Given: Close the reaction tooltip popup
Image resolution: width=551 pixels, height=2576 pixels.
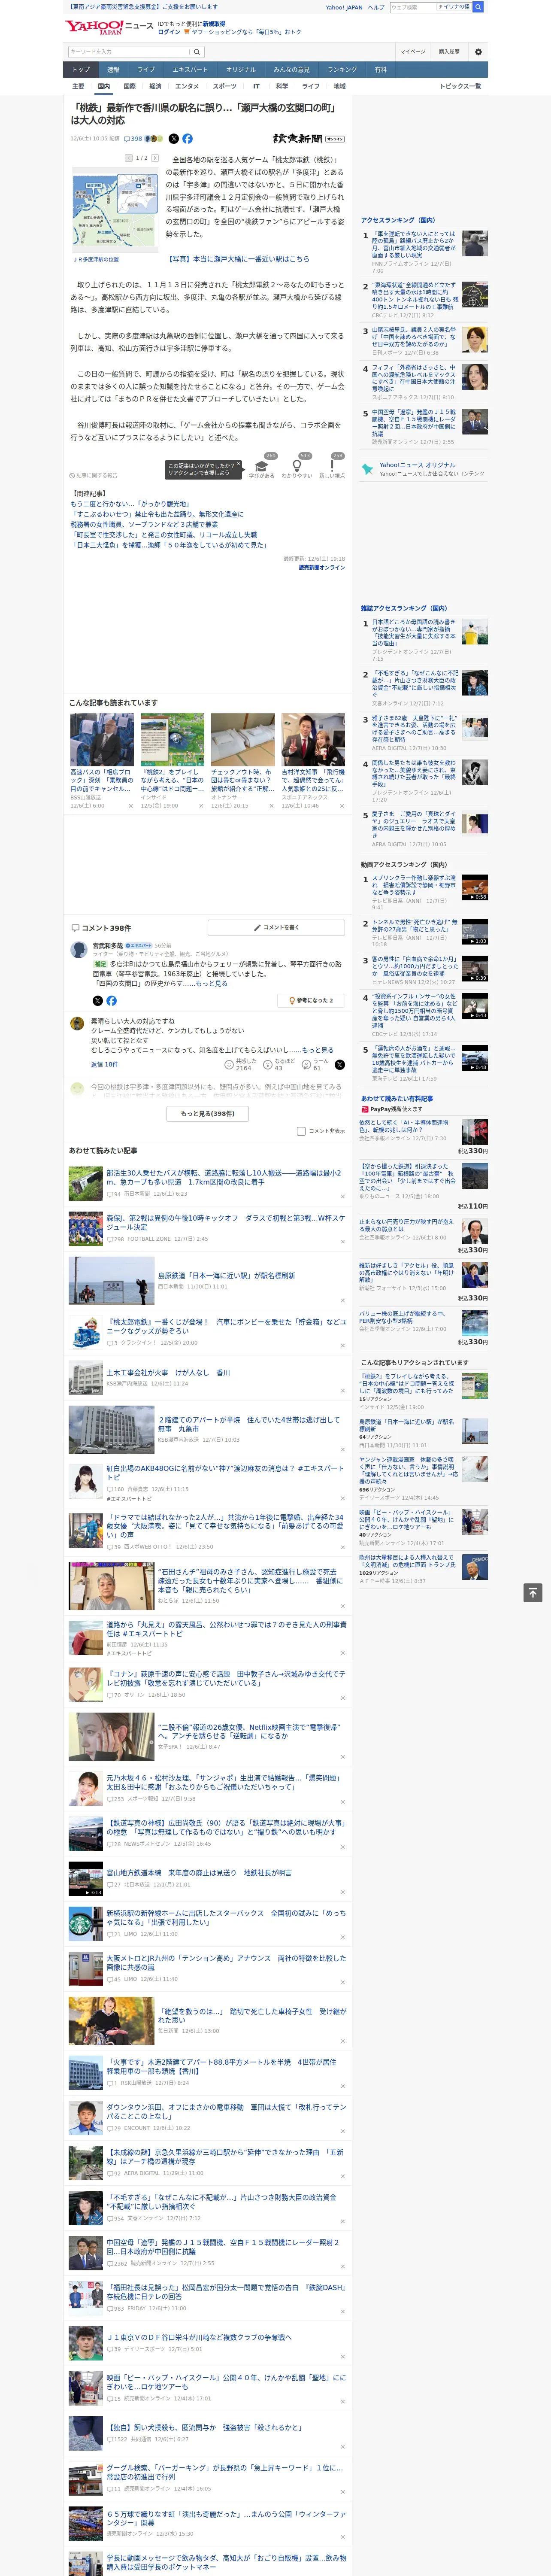Looking at the screenshot, I should point(239,465).
